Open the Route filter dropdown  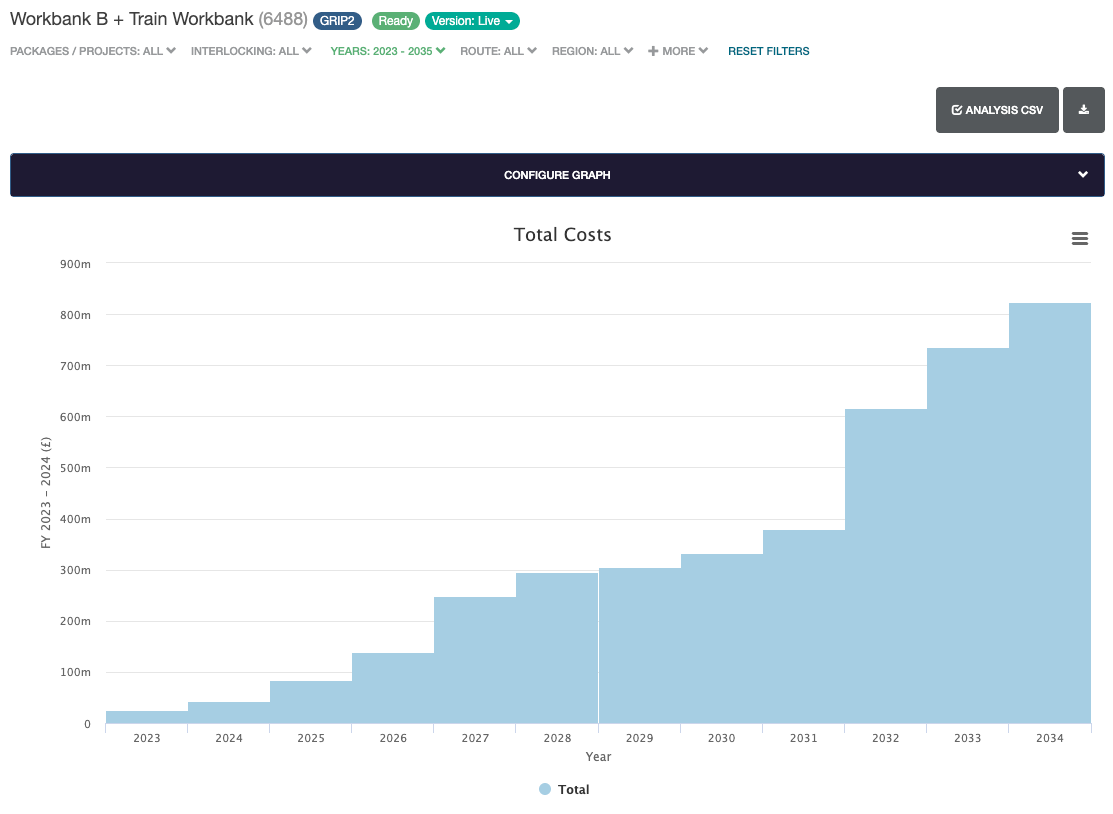[498, 51]
